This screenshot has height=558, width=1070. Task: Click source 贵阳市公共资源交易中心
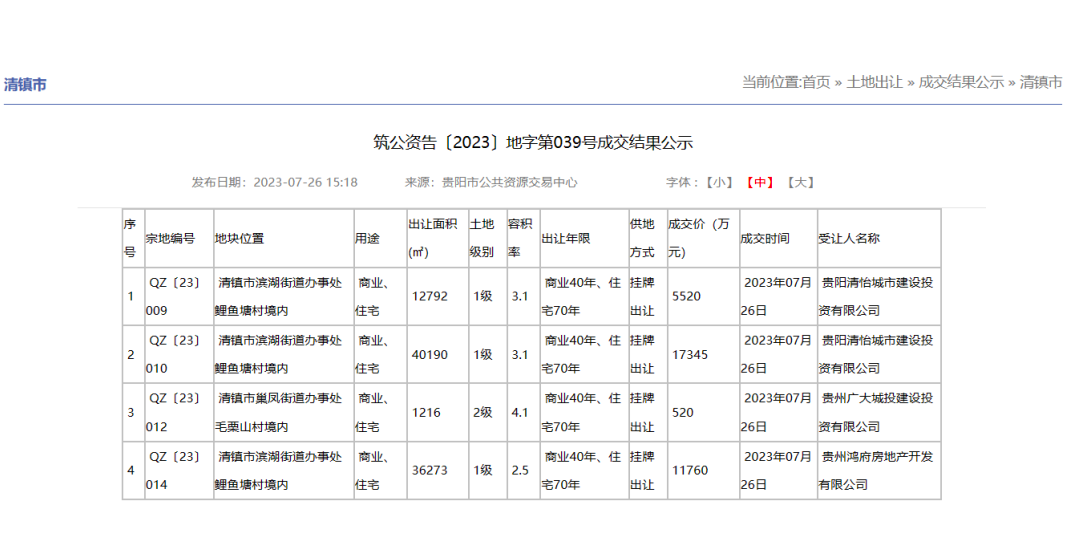[x=510, y=182]
